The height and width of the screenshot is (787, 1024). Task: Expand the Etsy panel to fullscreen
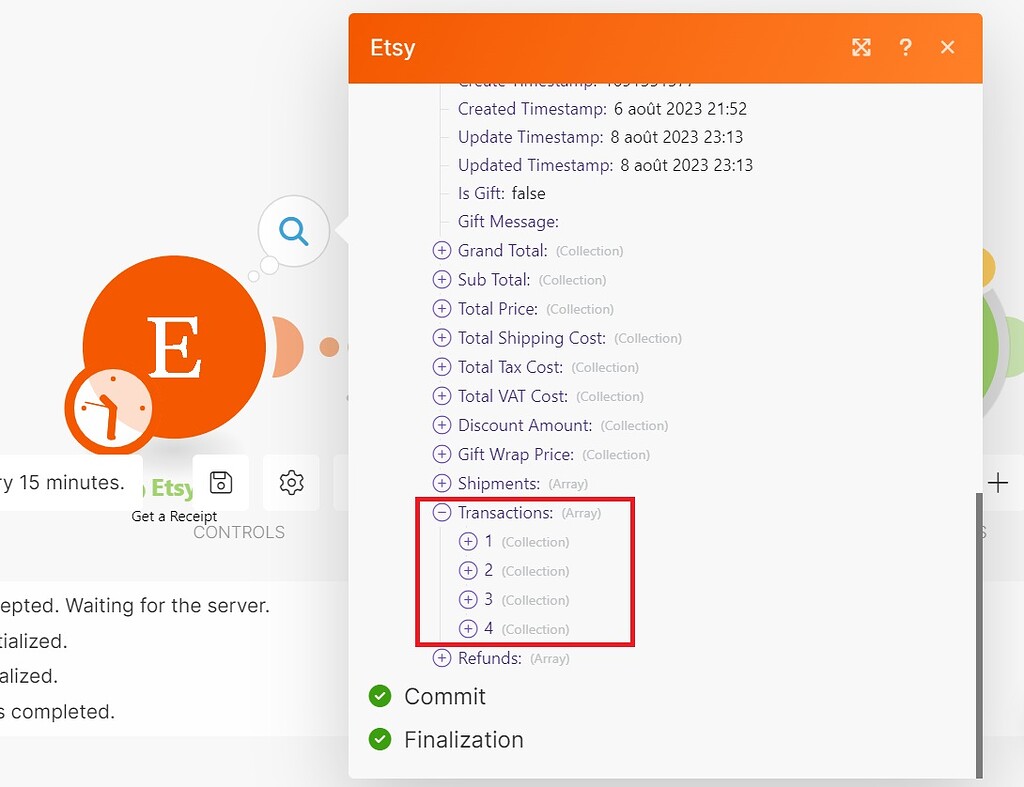(861, 47)
